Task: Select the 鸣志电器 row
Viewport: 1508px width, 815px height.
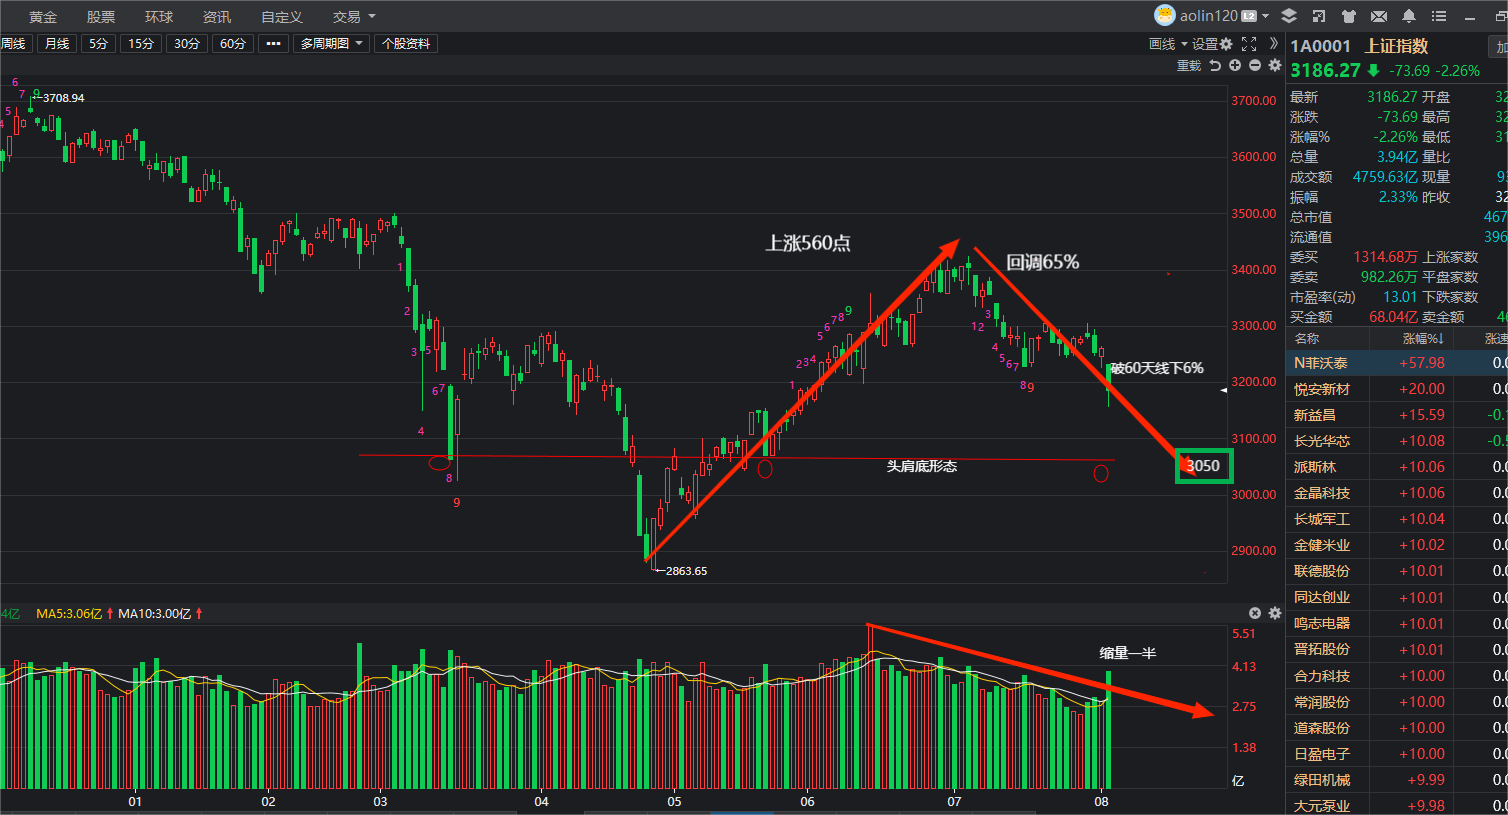Action: pyautogui.click(x=1397, y=623)
